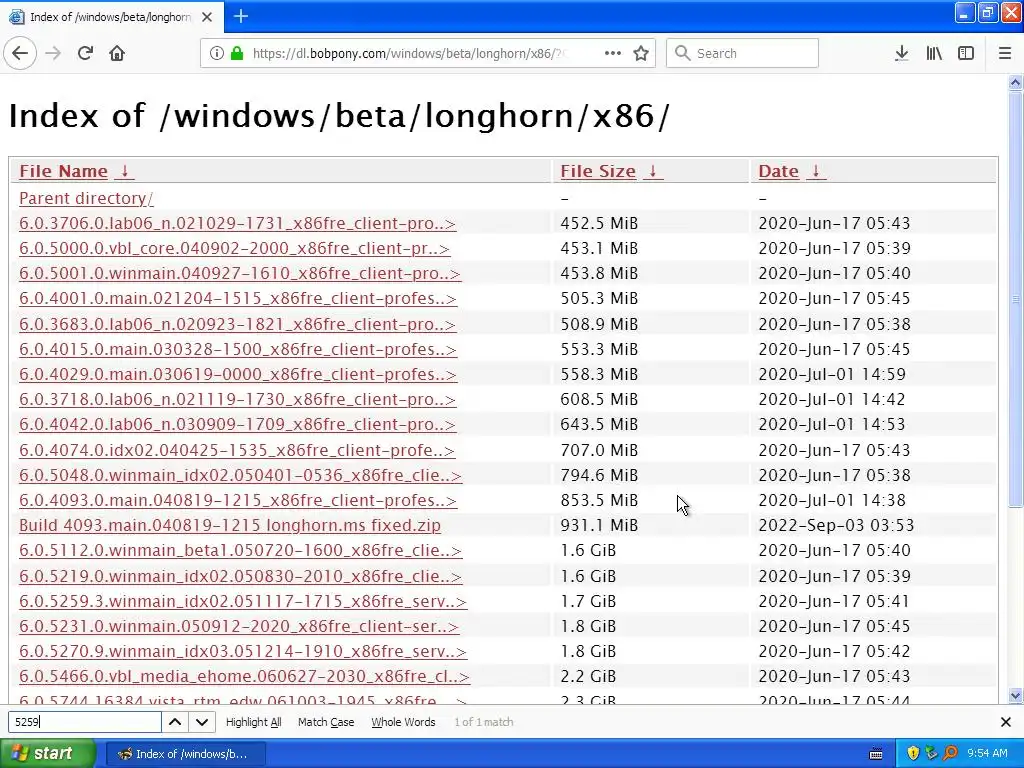Image resolution: width=1024 pixels, height=768 pixels.
Task: Go to the Firefox home page
Action: point(117,53)
